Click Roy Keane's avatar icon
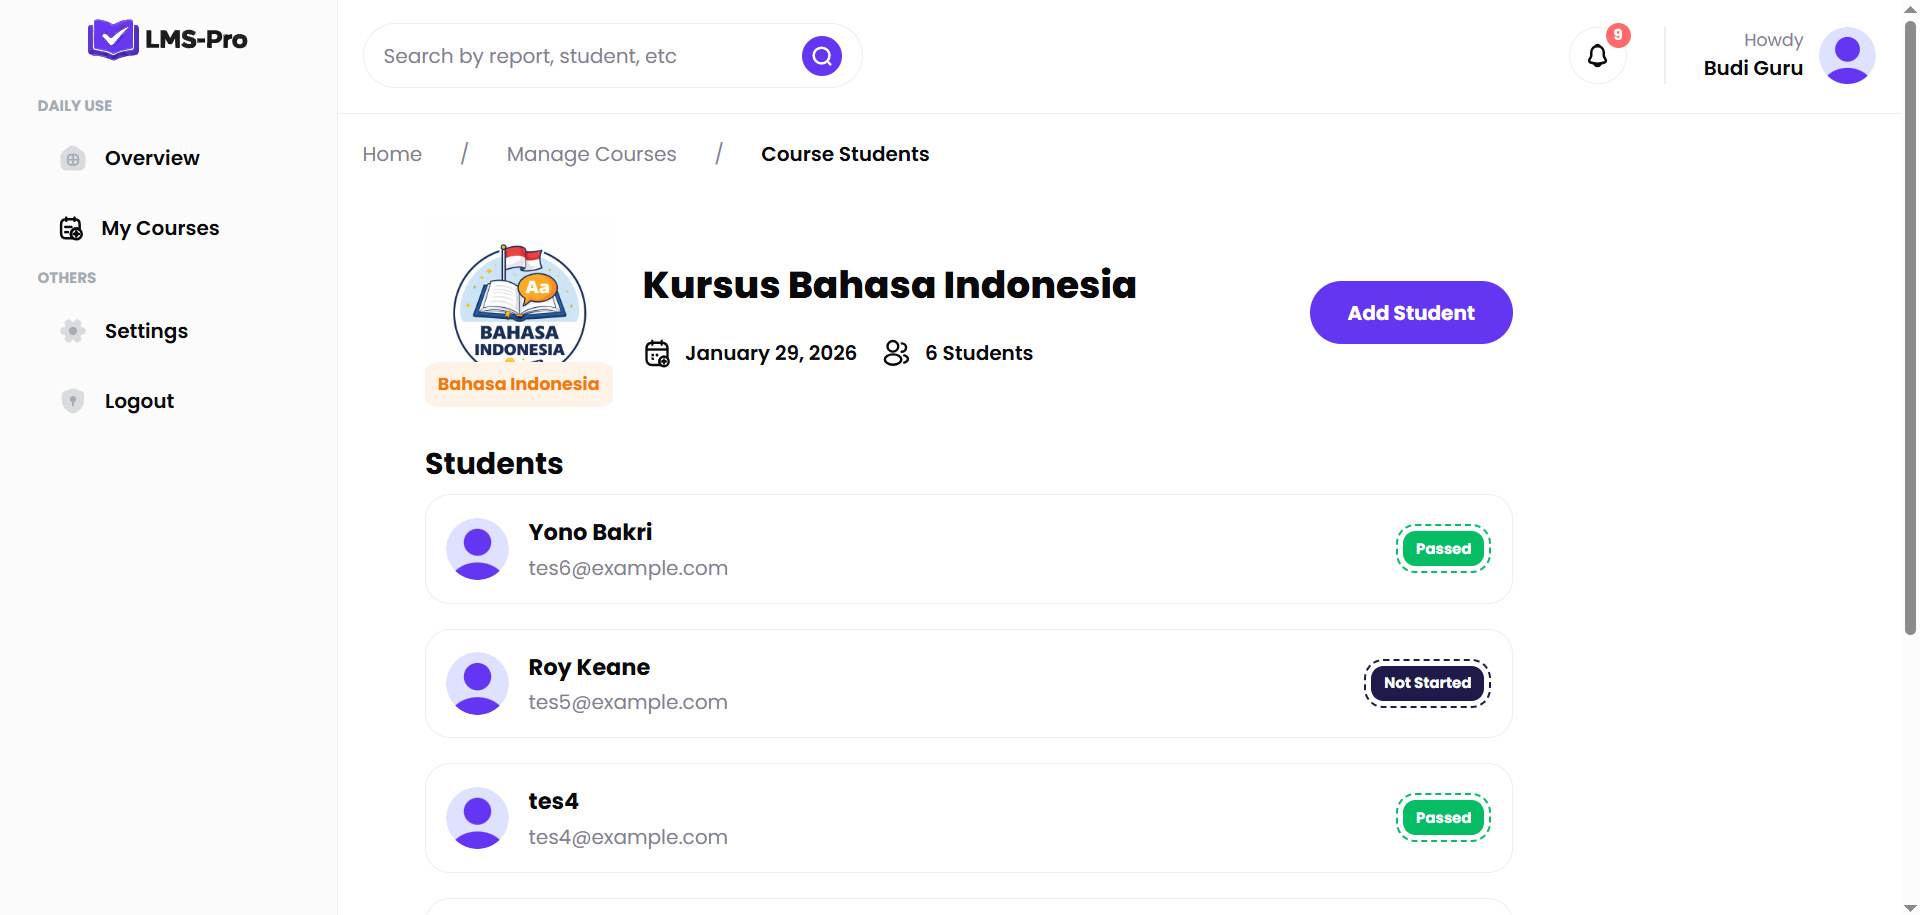1920x915 pixels. [478, 684]
